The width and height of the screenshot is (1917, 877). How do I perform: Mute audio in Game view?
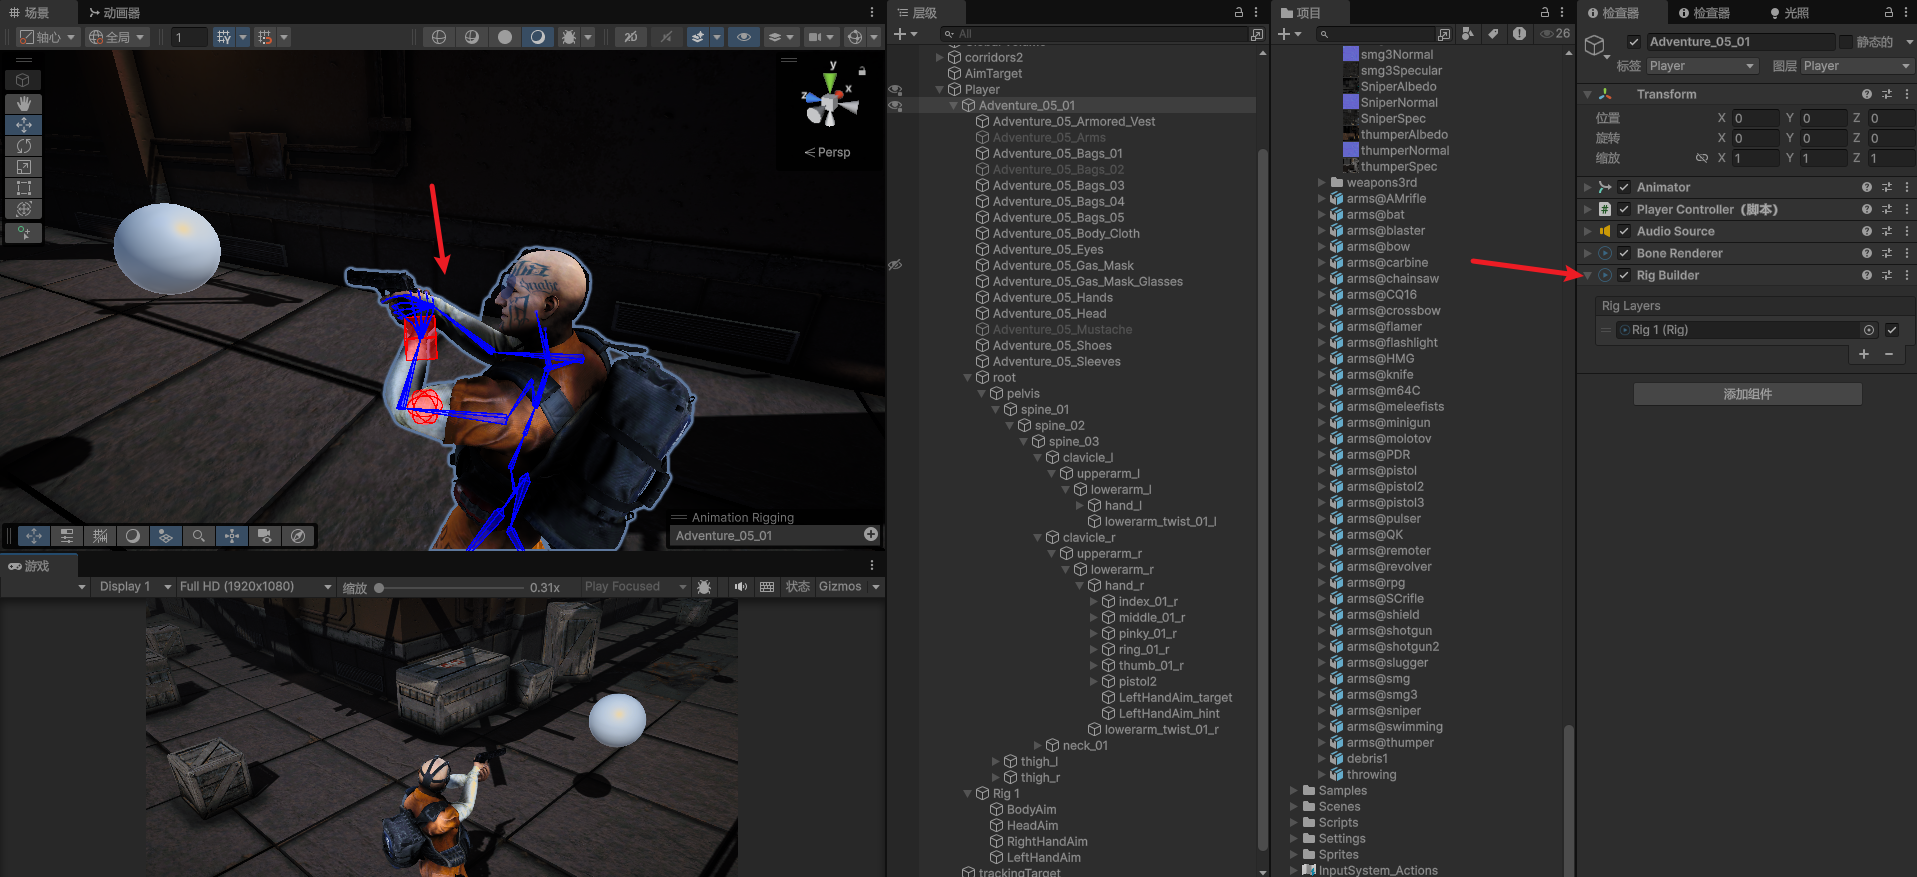point(741,587)
